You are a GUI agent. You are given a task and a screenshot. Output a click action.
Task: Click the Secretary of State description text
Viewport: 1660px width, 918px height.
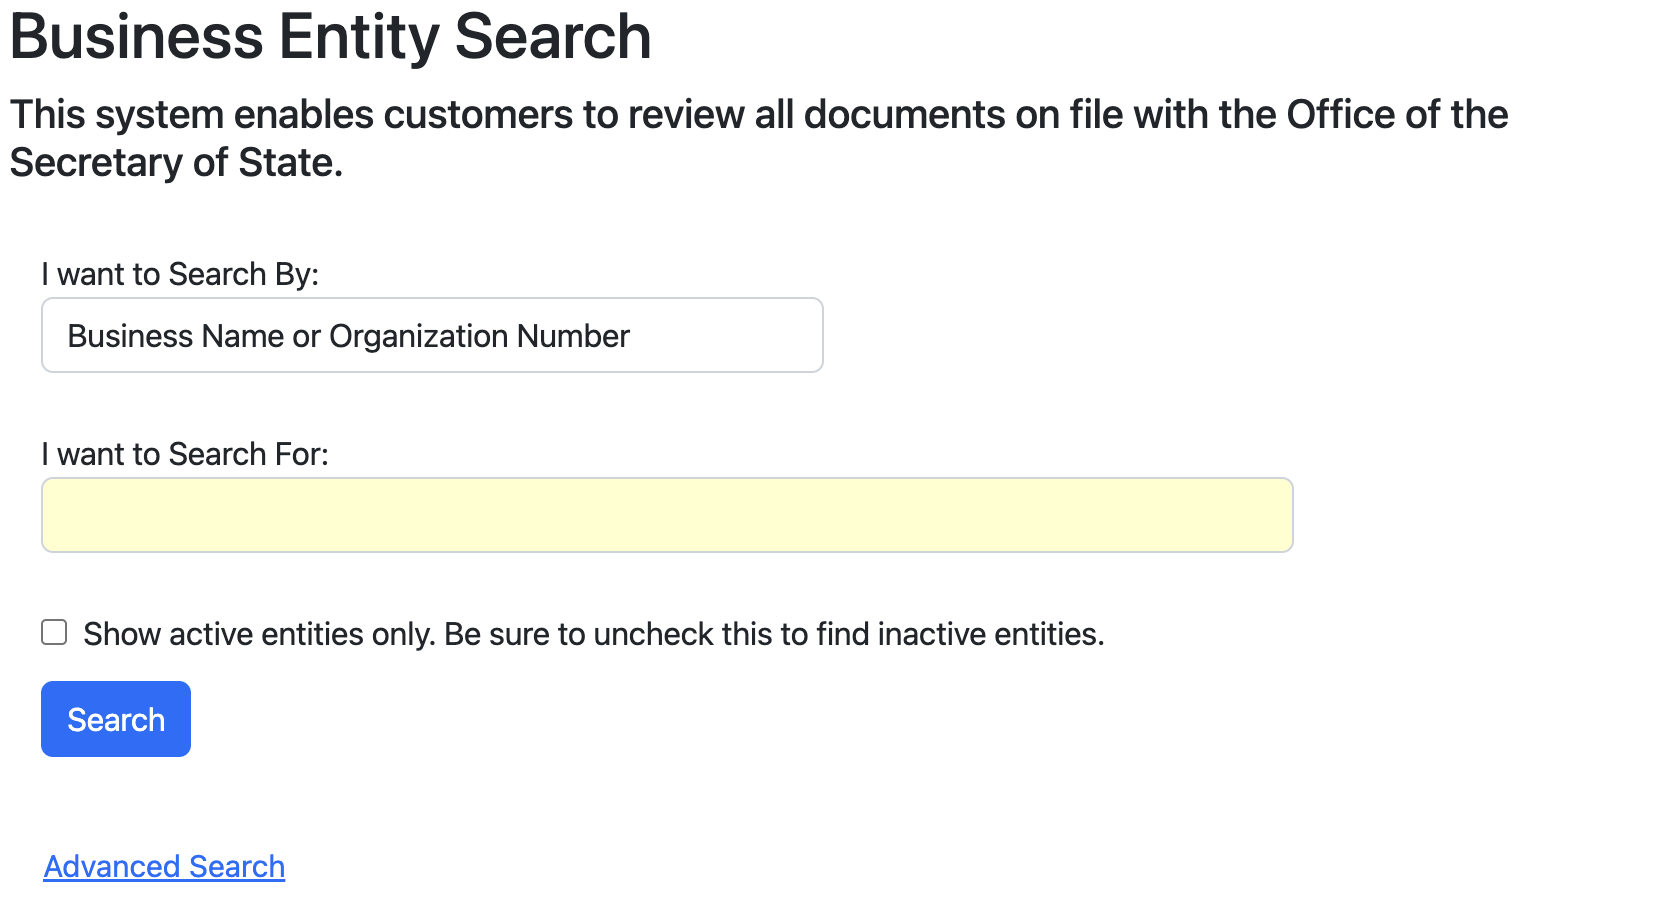click(x=176, y=163)
